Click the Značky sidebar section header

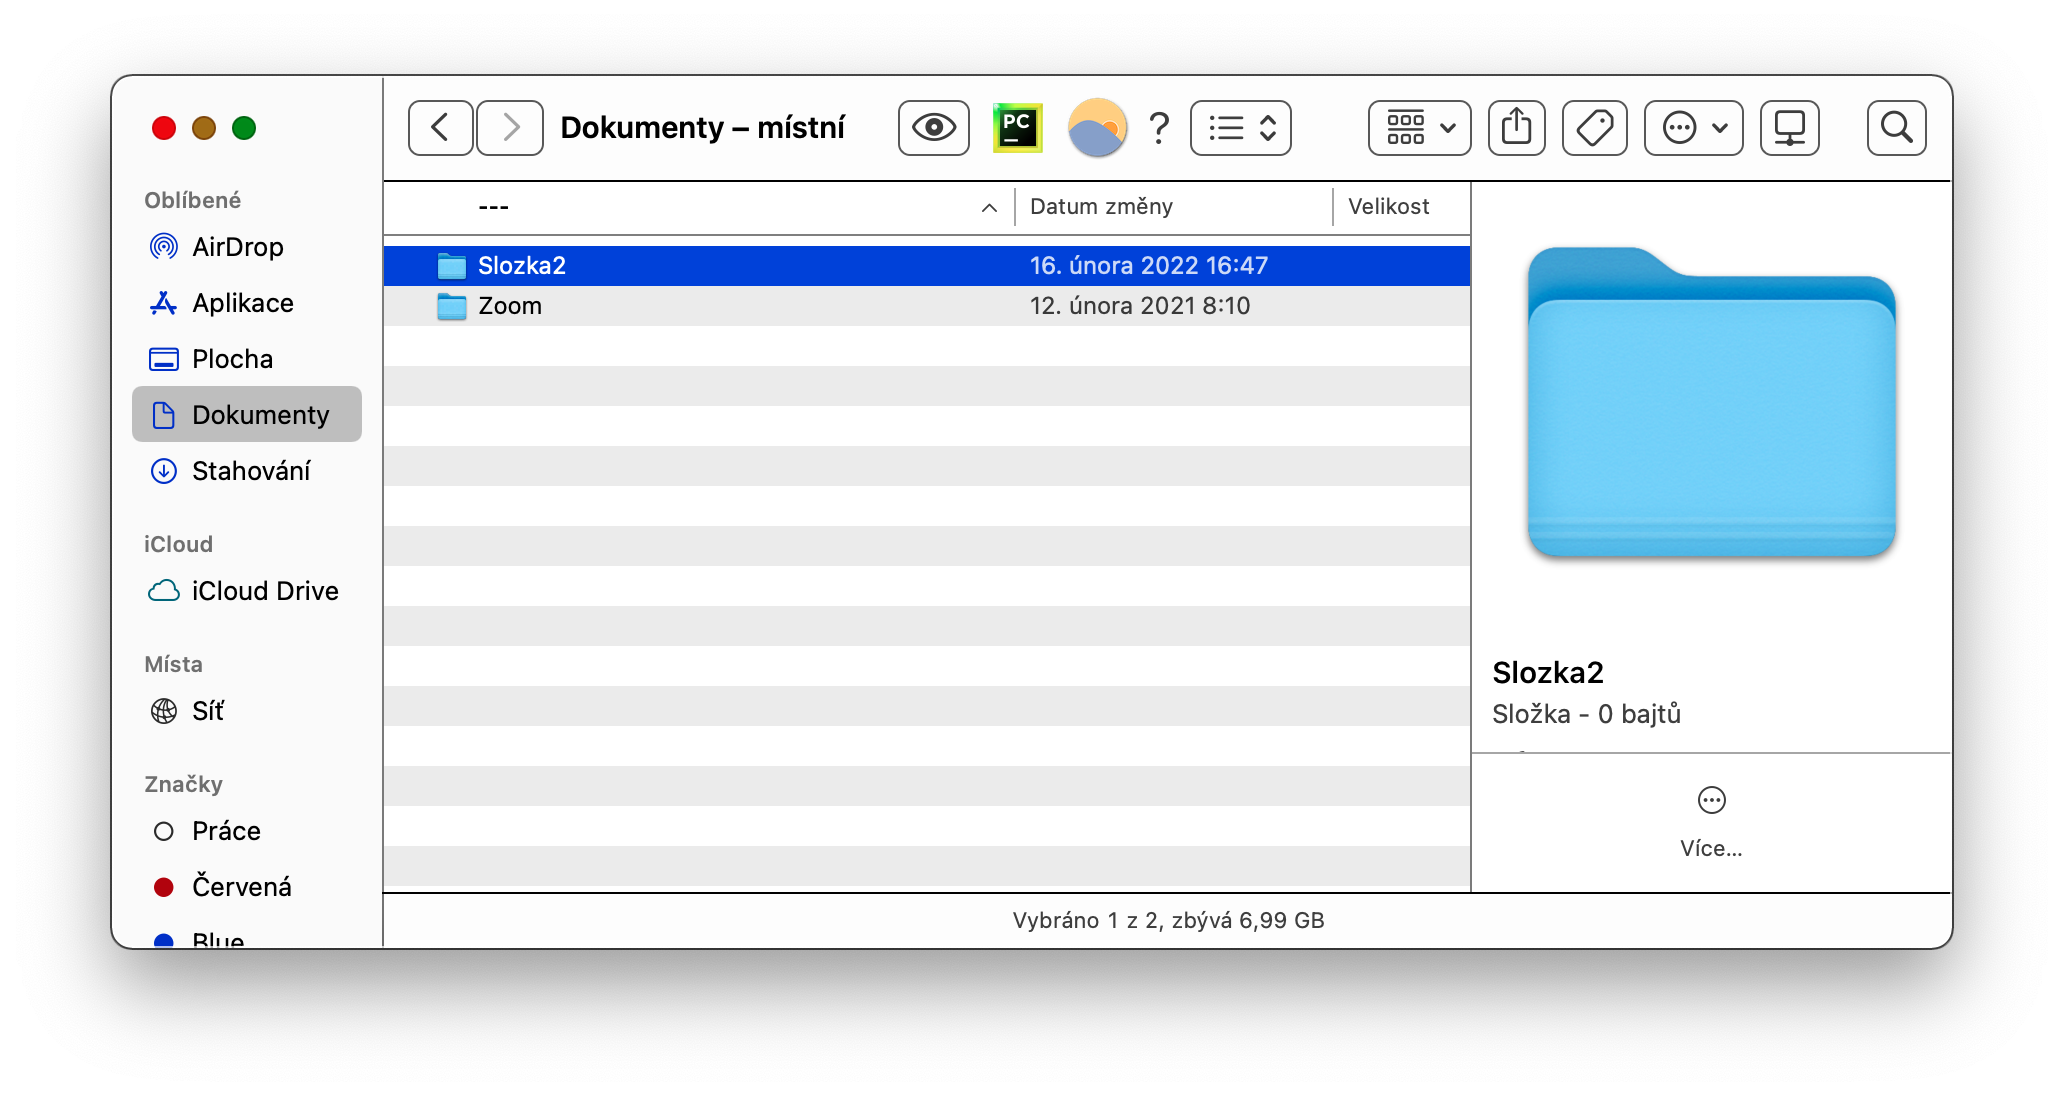[183, 784]
